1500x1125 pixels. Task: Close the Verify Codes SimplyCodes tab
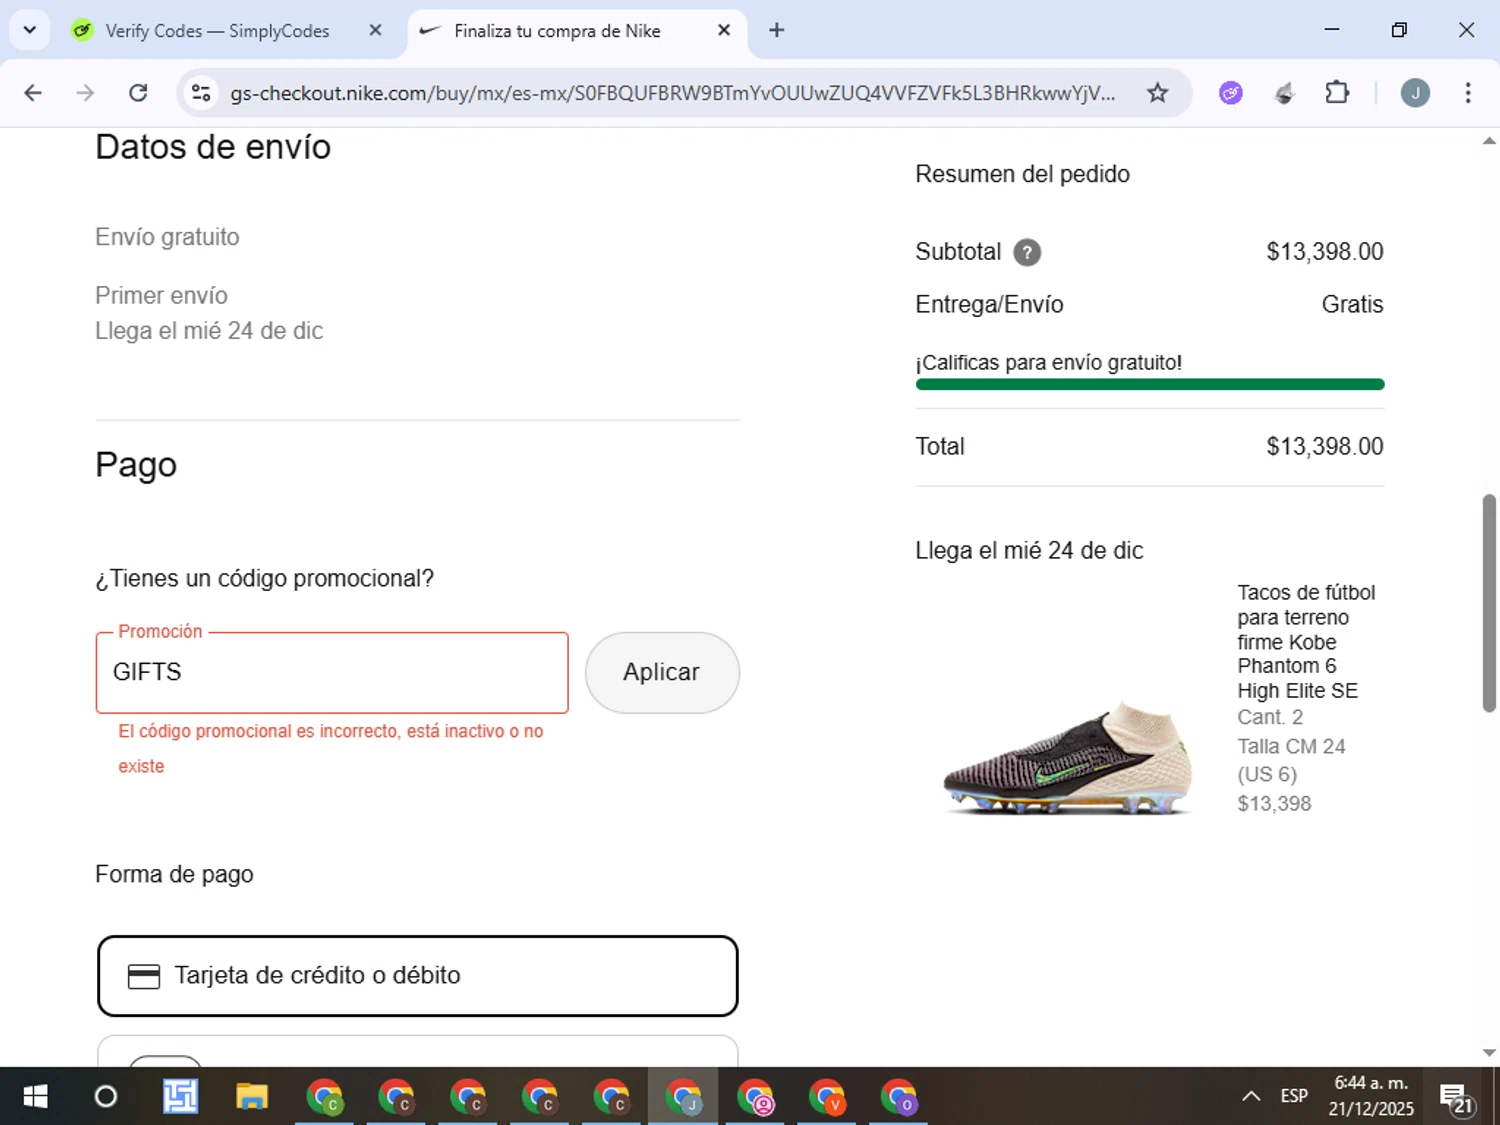point(375,30)
